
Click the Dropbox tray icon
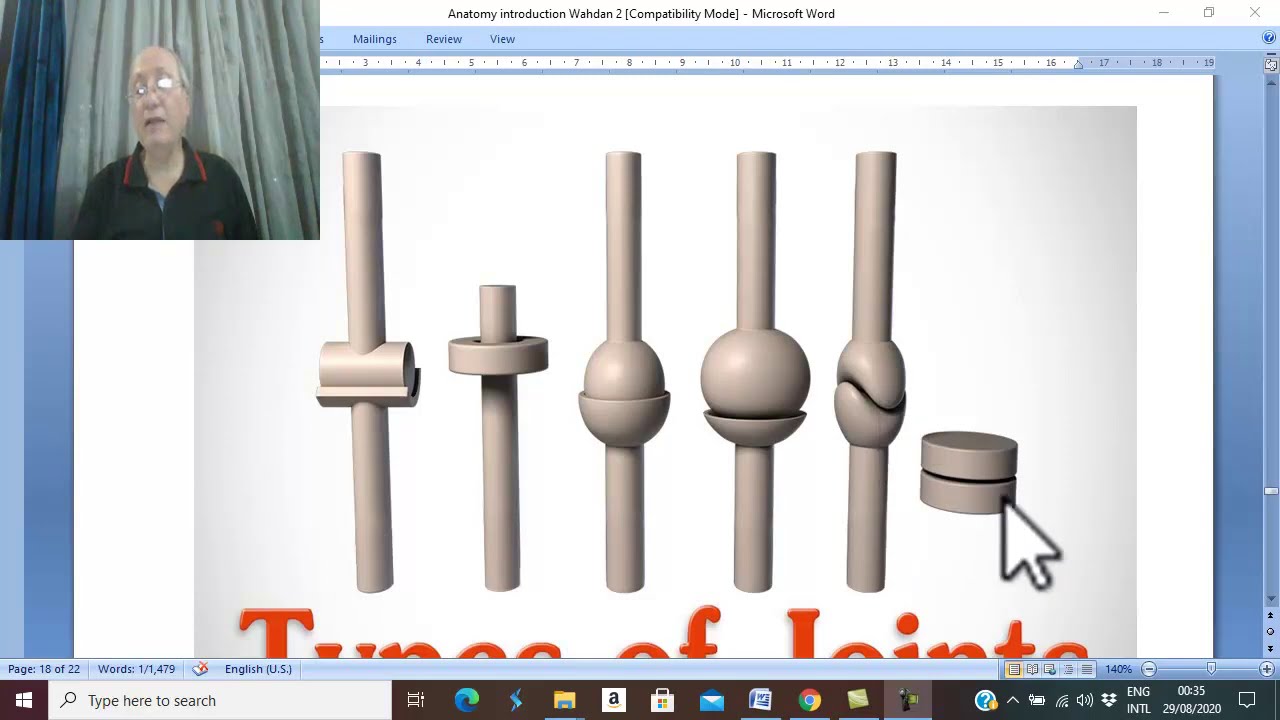tap(1109, 700)
